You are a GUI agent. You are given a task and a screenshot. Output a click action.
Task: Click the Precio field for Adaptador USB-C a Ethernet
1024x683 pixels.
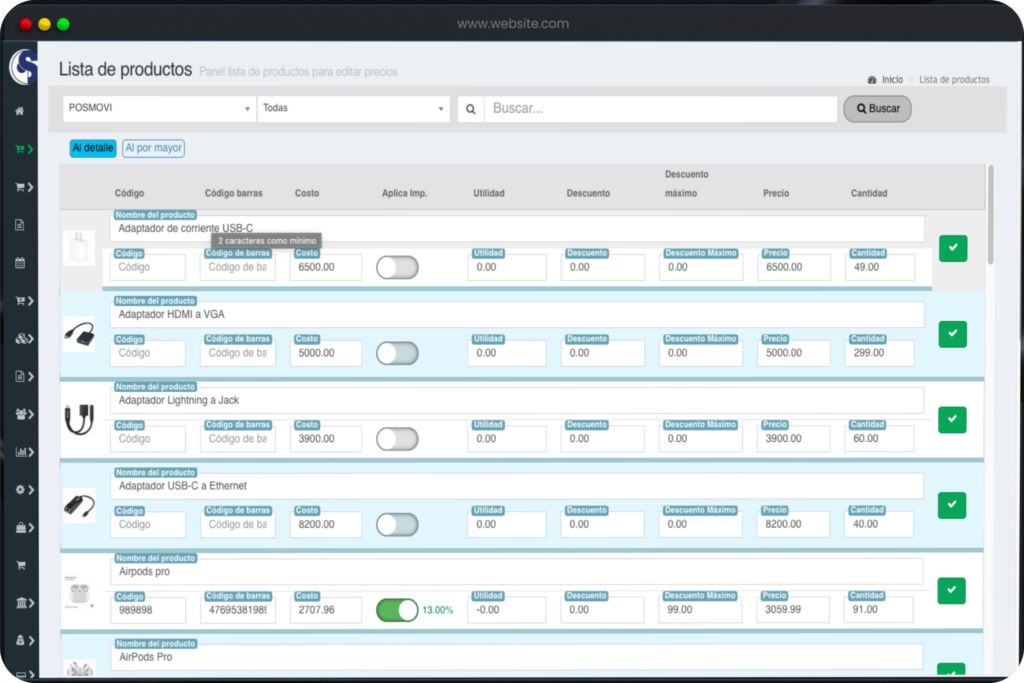(x=794, y=524)
